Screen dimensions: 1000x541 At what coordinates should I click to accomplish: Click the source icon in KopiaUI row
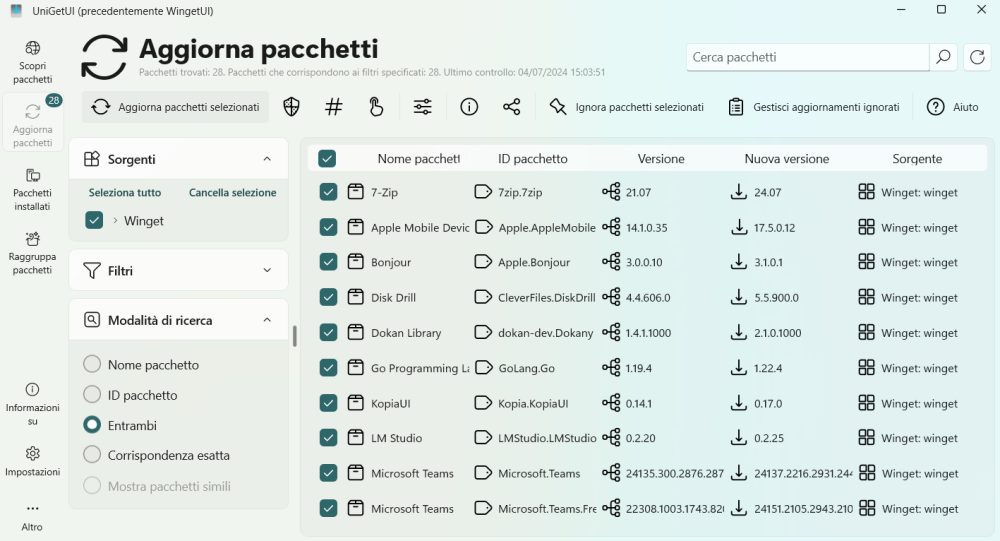(x=866, y=403)
